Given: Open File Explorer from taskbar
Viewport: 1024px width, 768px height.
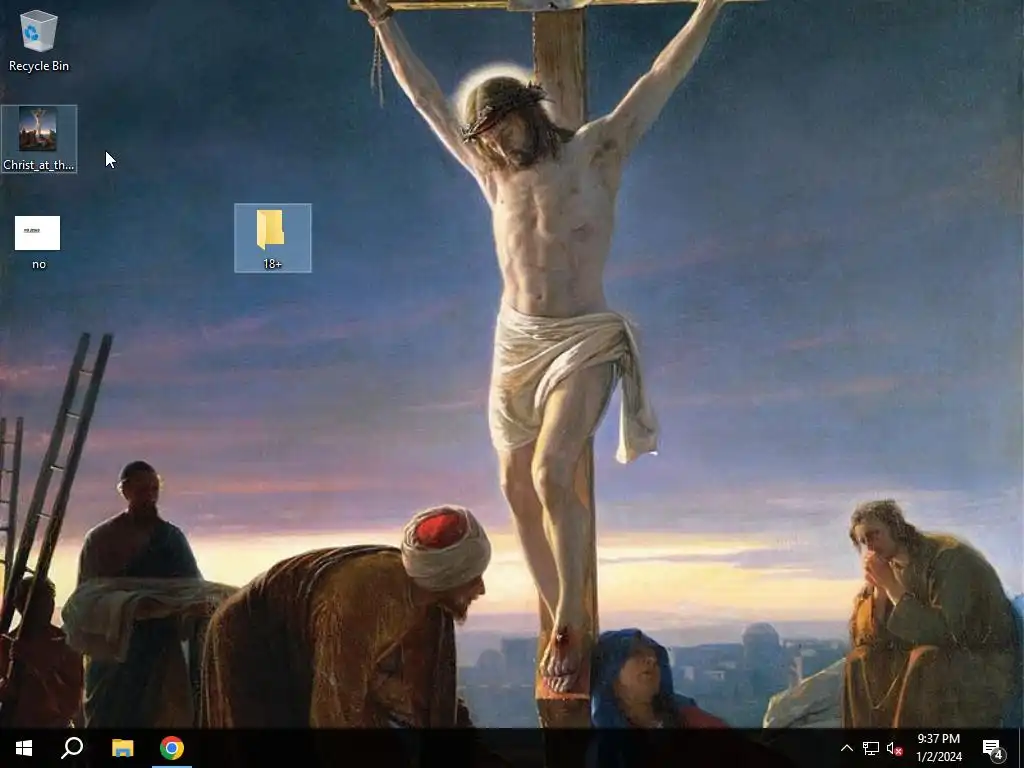Looking at the screenshot, I should click(122, 748).
